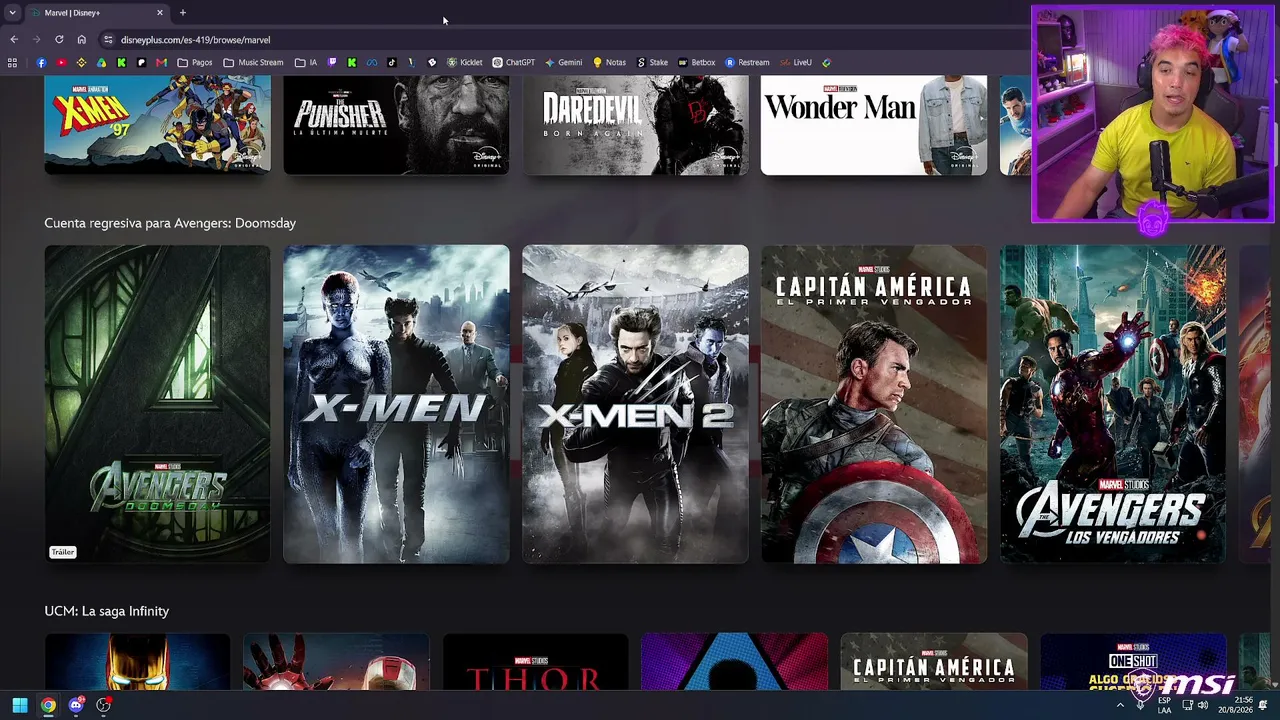Open the Notas bookmark
The width and height of the screenshot is (1280, 720).
(x=610, y=62)
